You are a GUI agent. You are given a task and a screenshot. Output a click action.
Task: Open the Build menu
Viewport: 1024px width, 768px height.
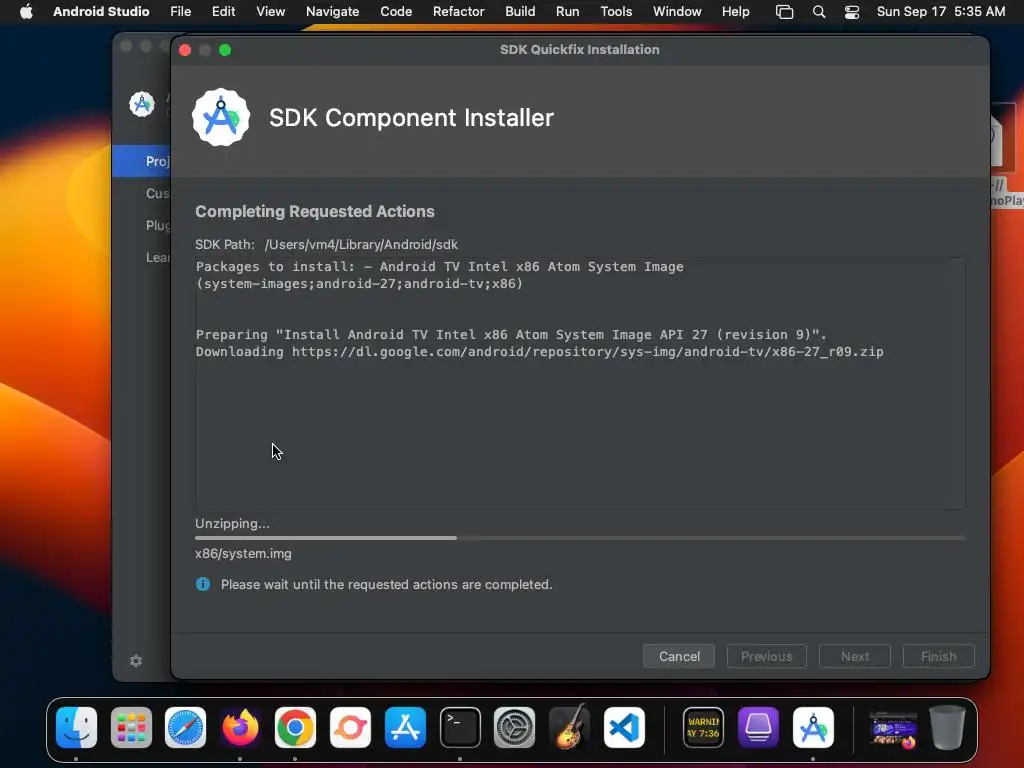point(520,12)
